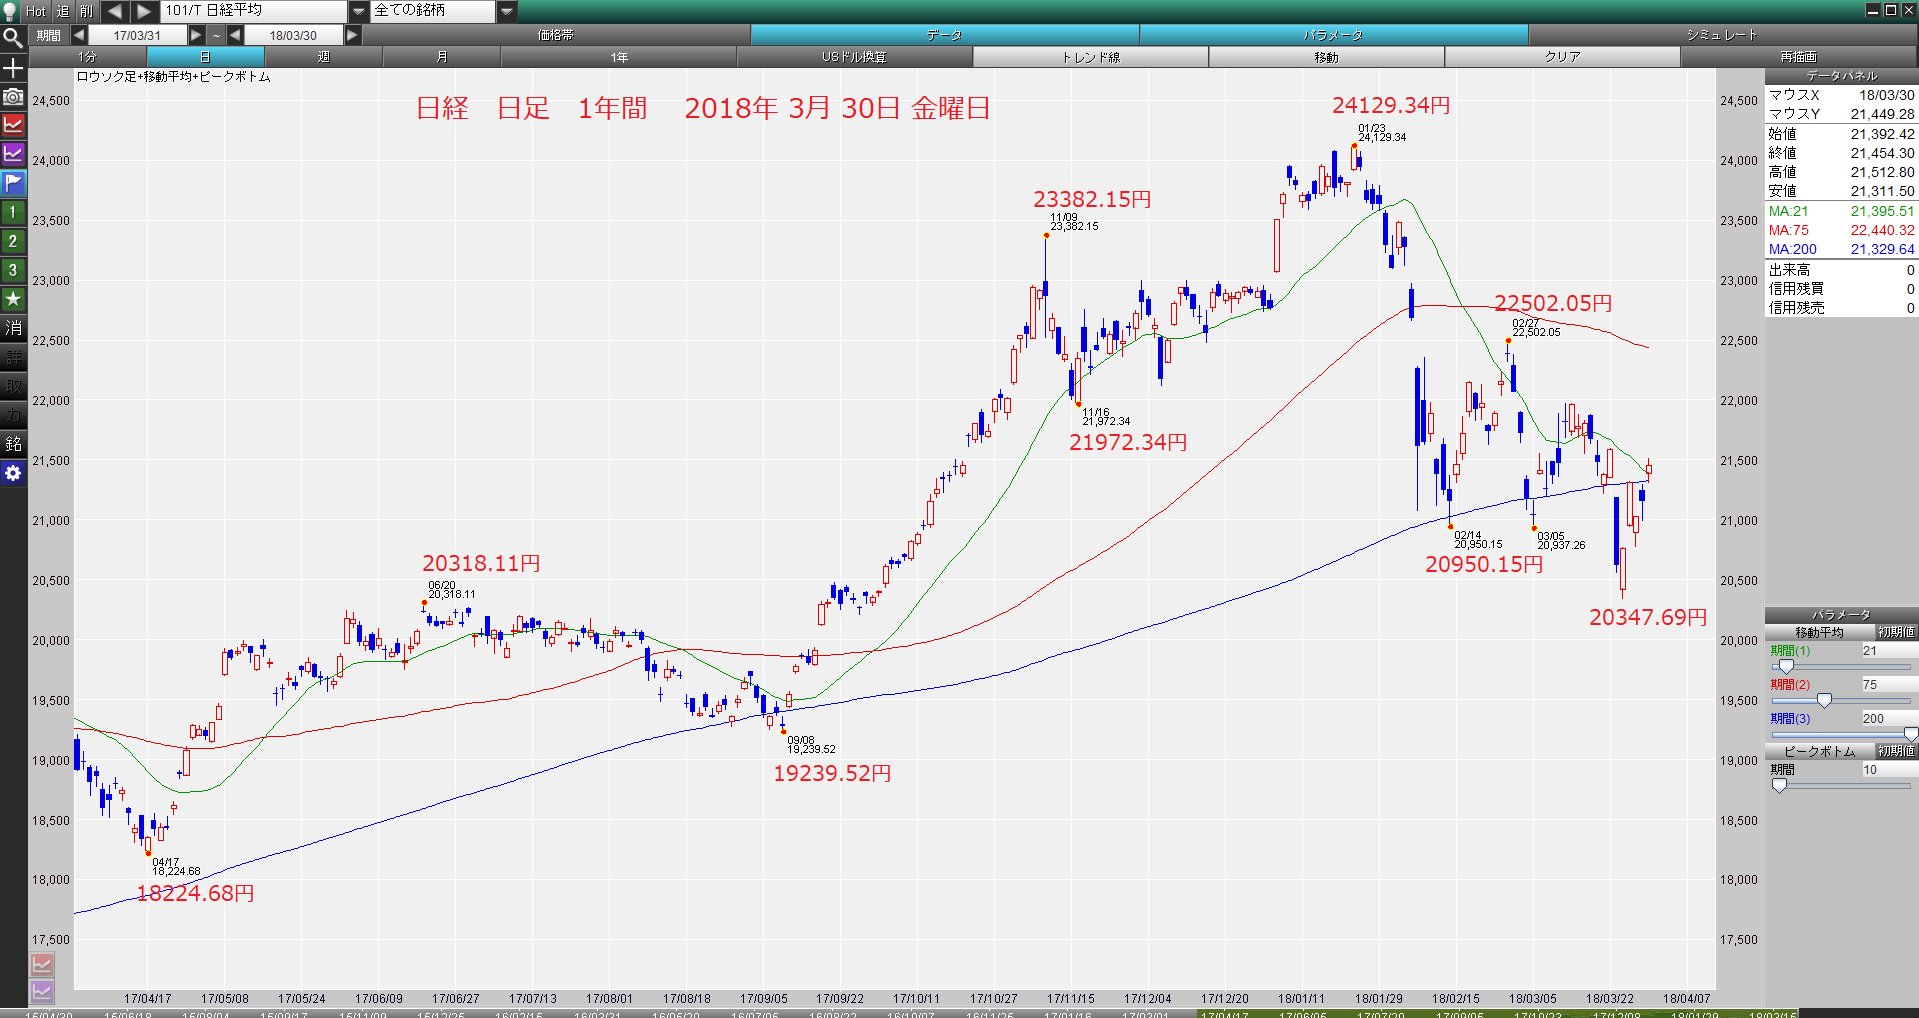Click the 再描画 redraw button
The image size is (1919, 1018).
click(1798, 57)
